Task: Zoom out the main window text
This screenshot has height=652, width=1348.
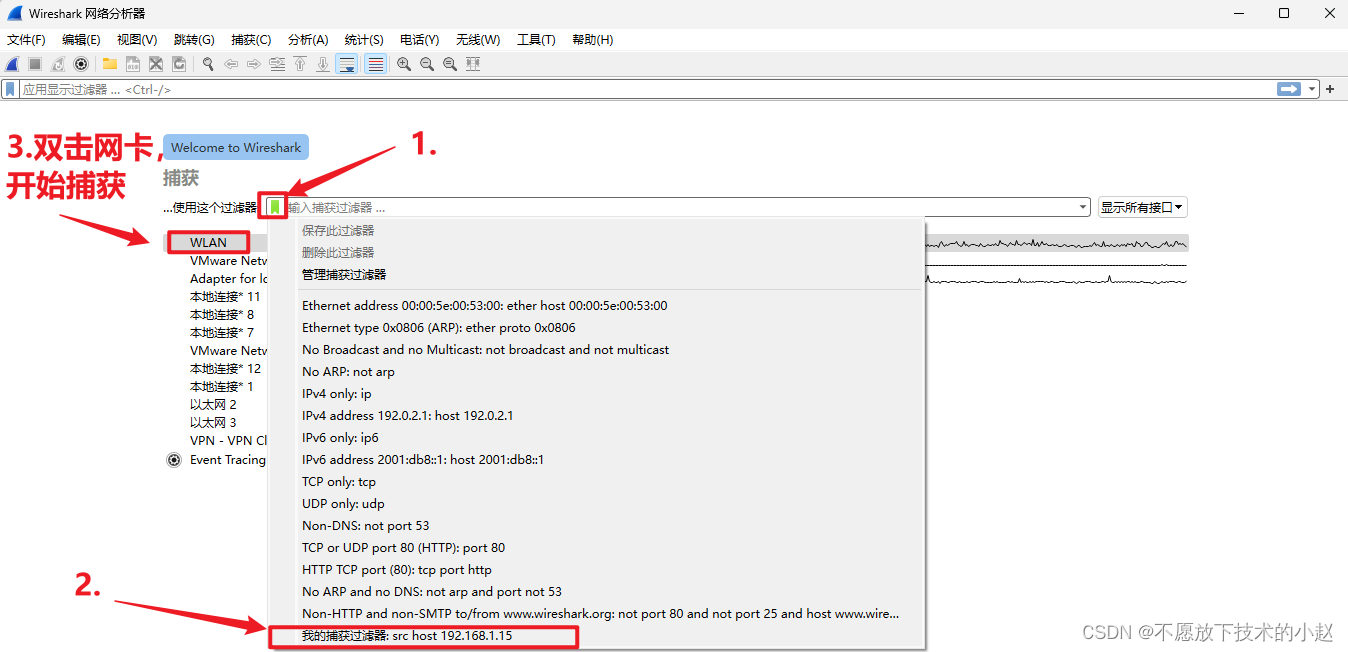Action: 427,64
